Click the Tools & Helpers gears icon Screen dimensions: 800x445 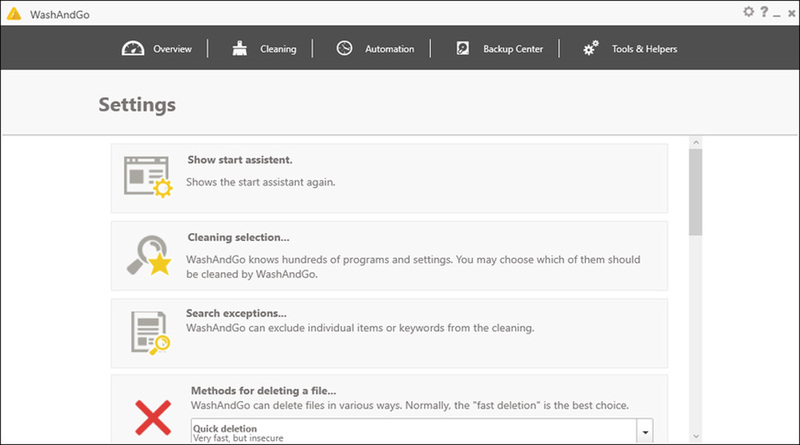(591, 48)
